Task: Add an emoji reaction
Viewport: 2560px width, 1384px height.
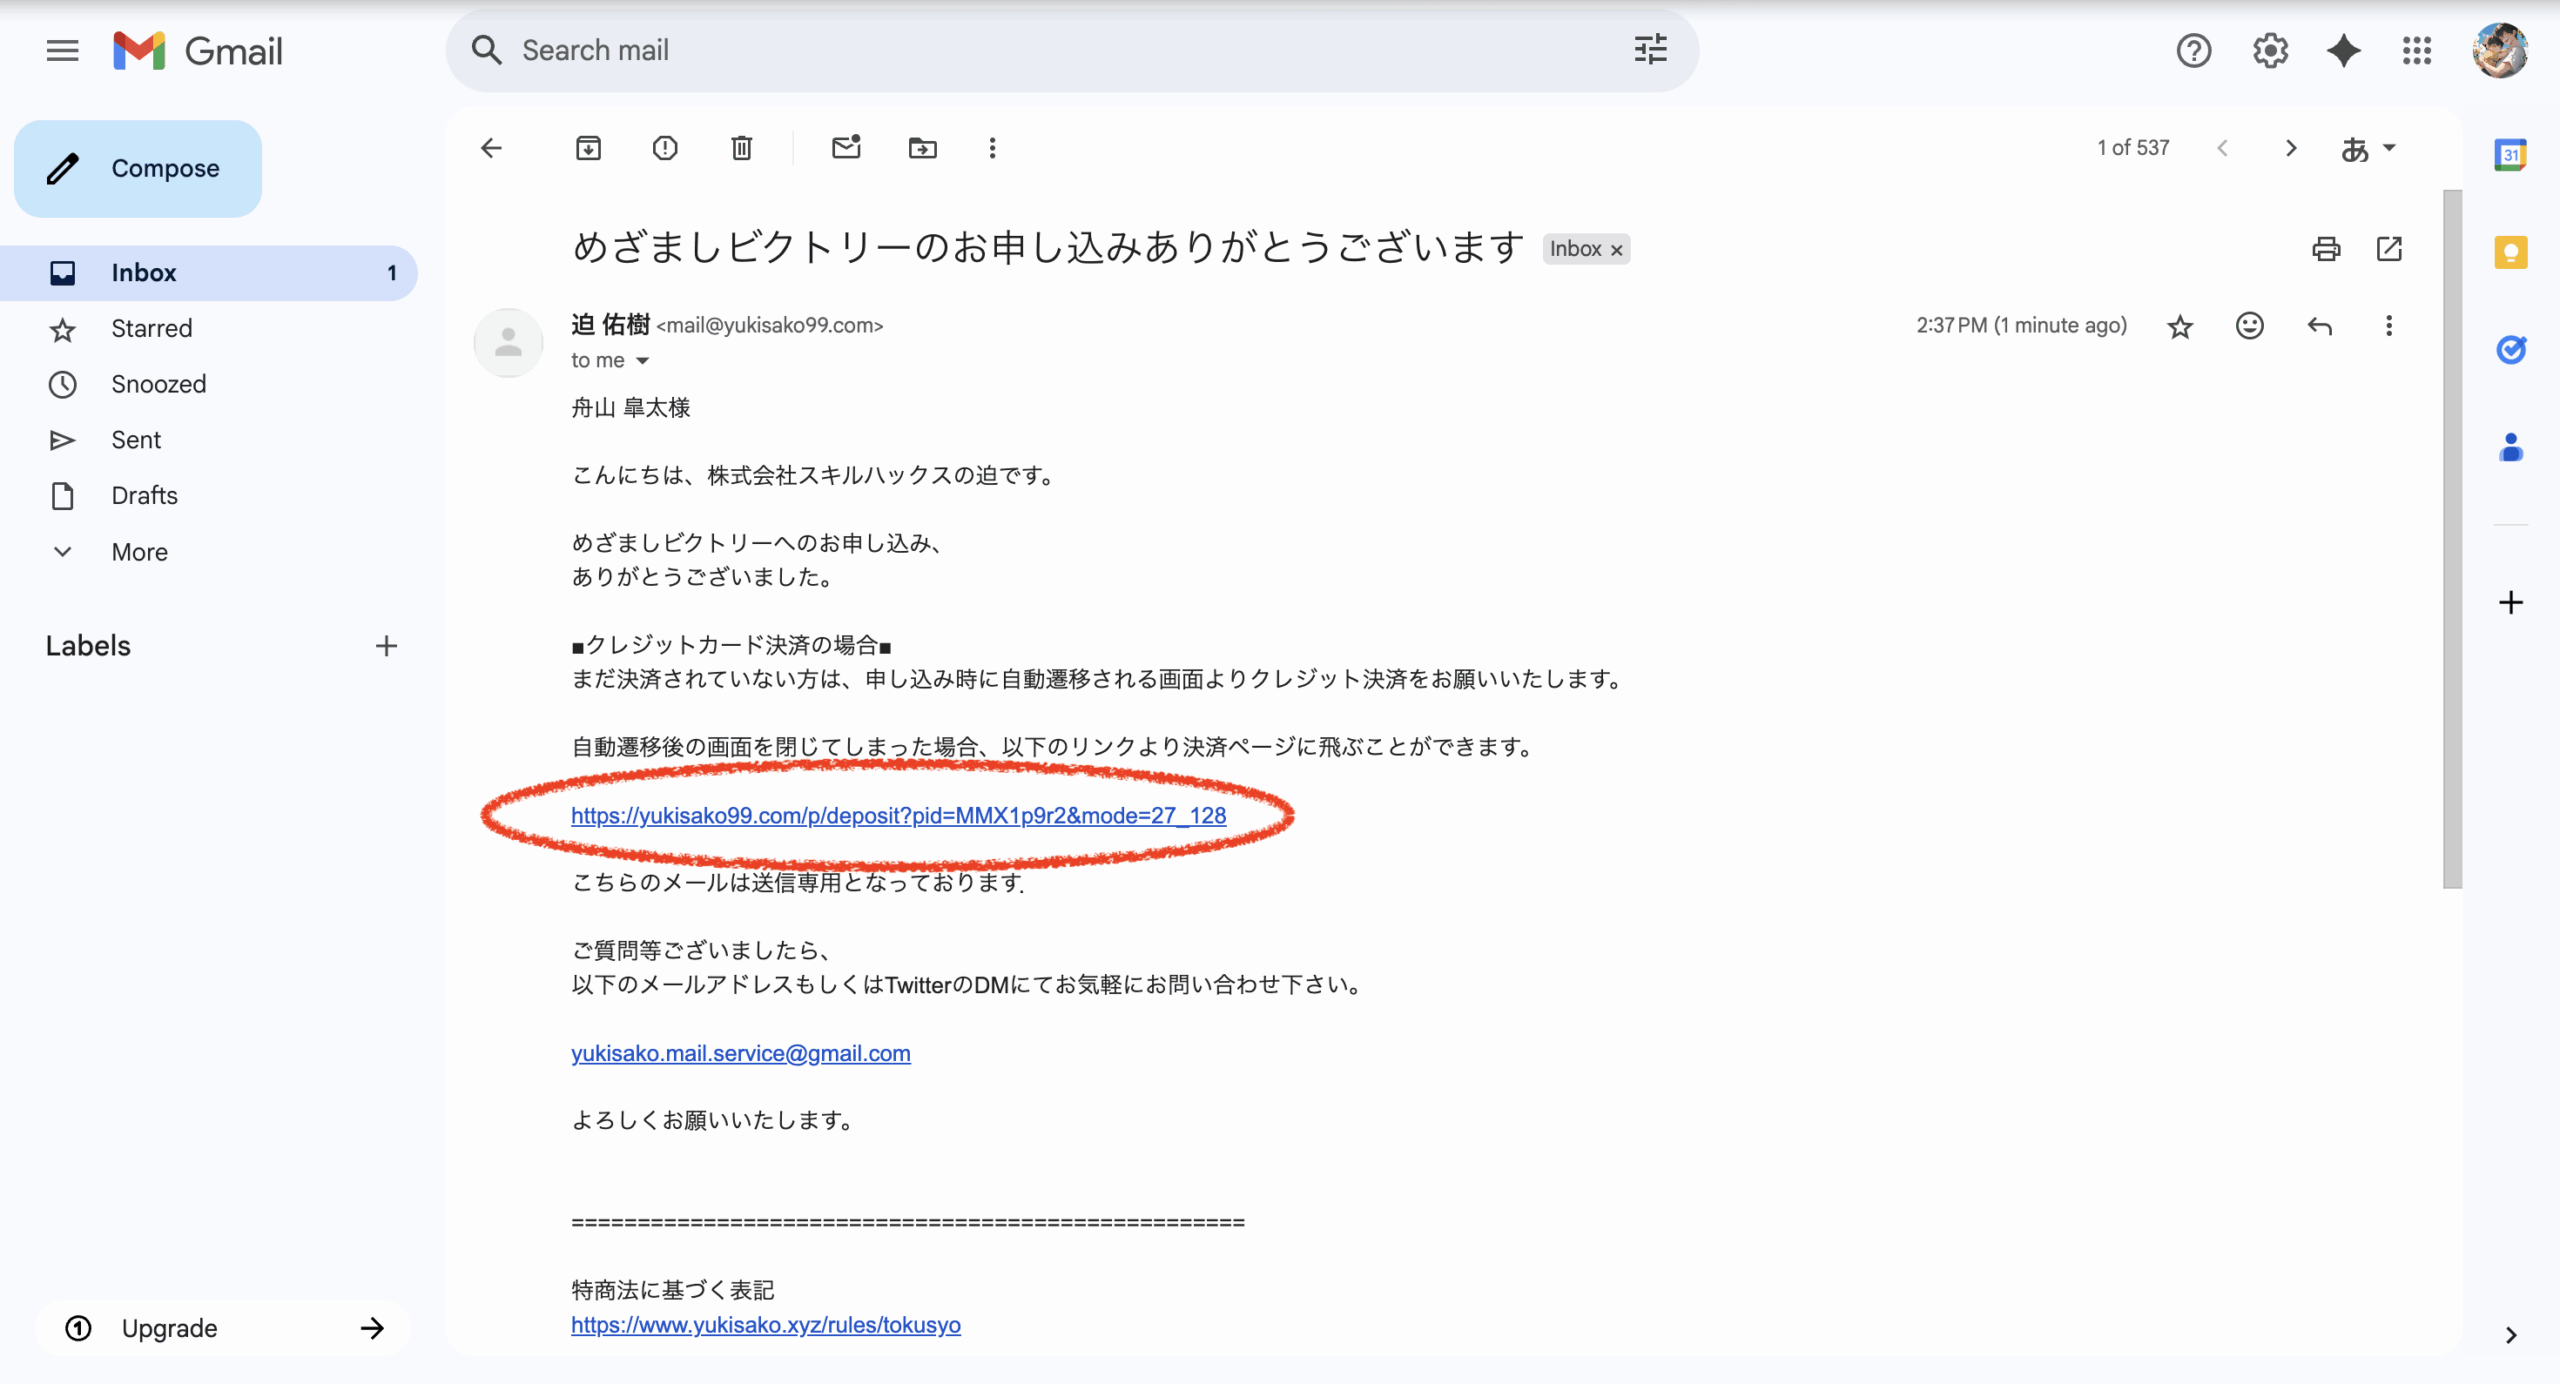Action: click(2249, 326)
